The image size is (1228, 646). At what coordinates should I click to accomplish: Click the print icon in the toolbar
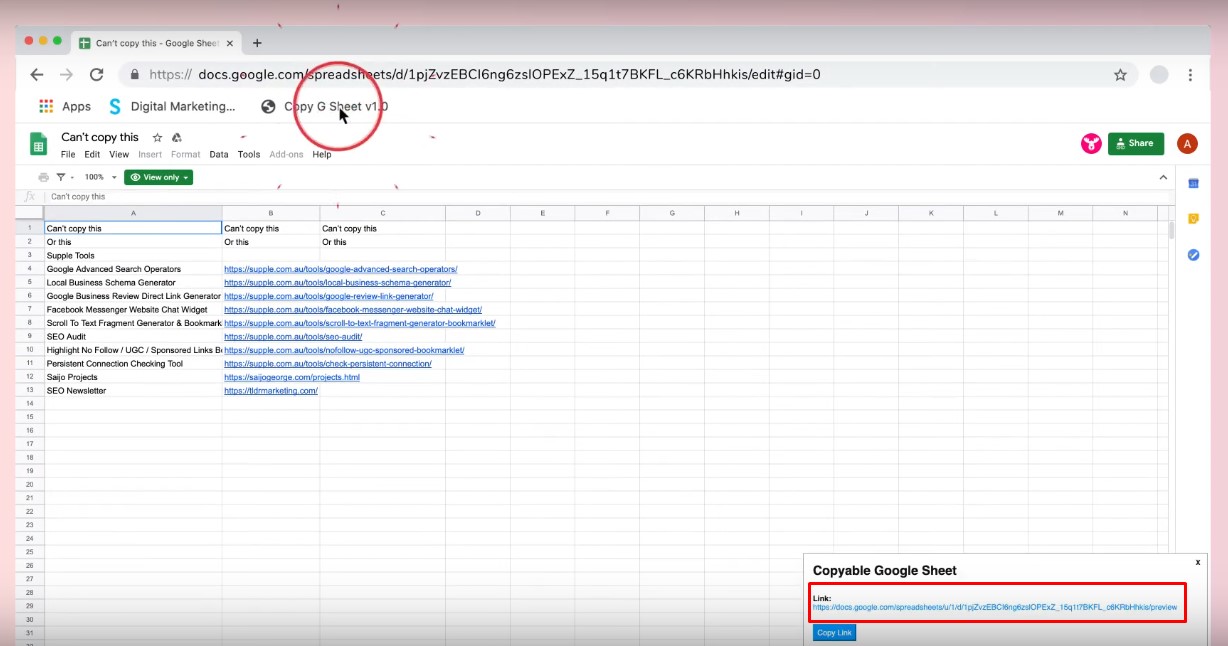[x=43, y=177]
